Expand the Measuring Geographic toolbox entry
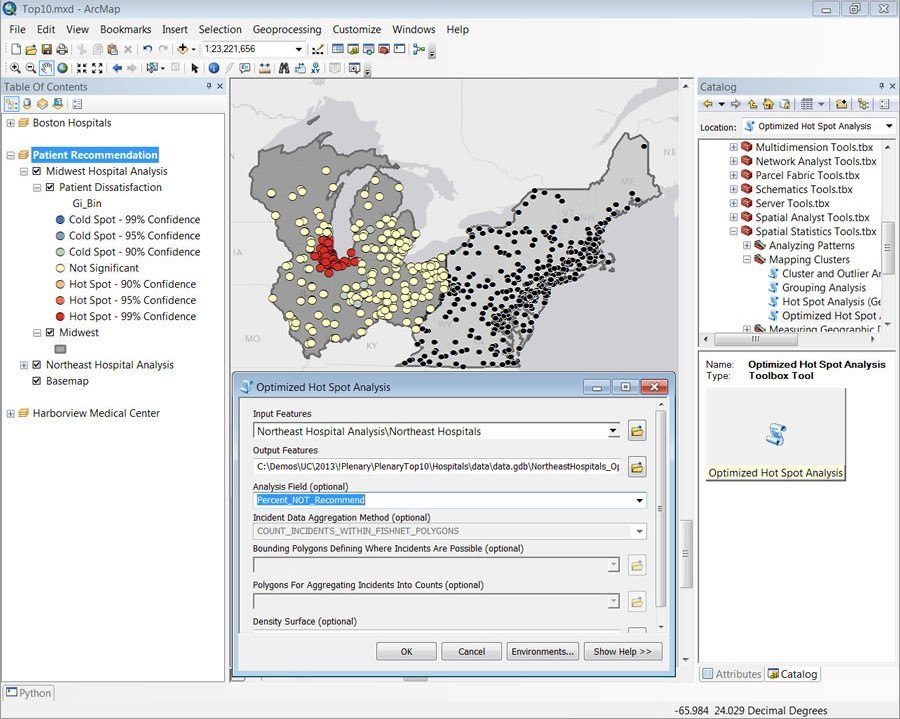900x719 pixels. click(746, 329)
